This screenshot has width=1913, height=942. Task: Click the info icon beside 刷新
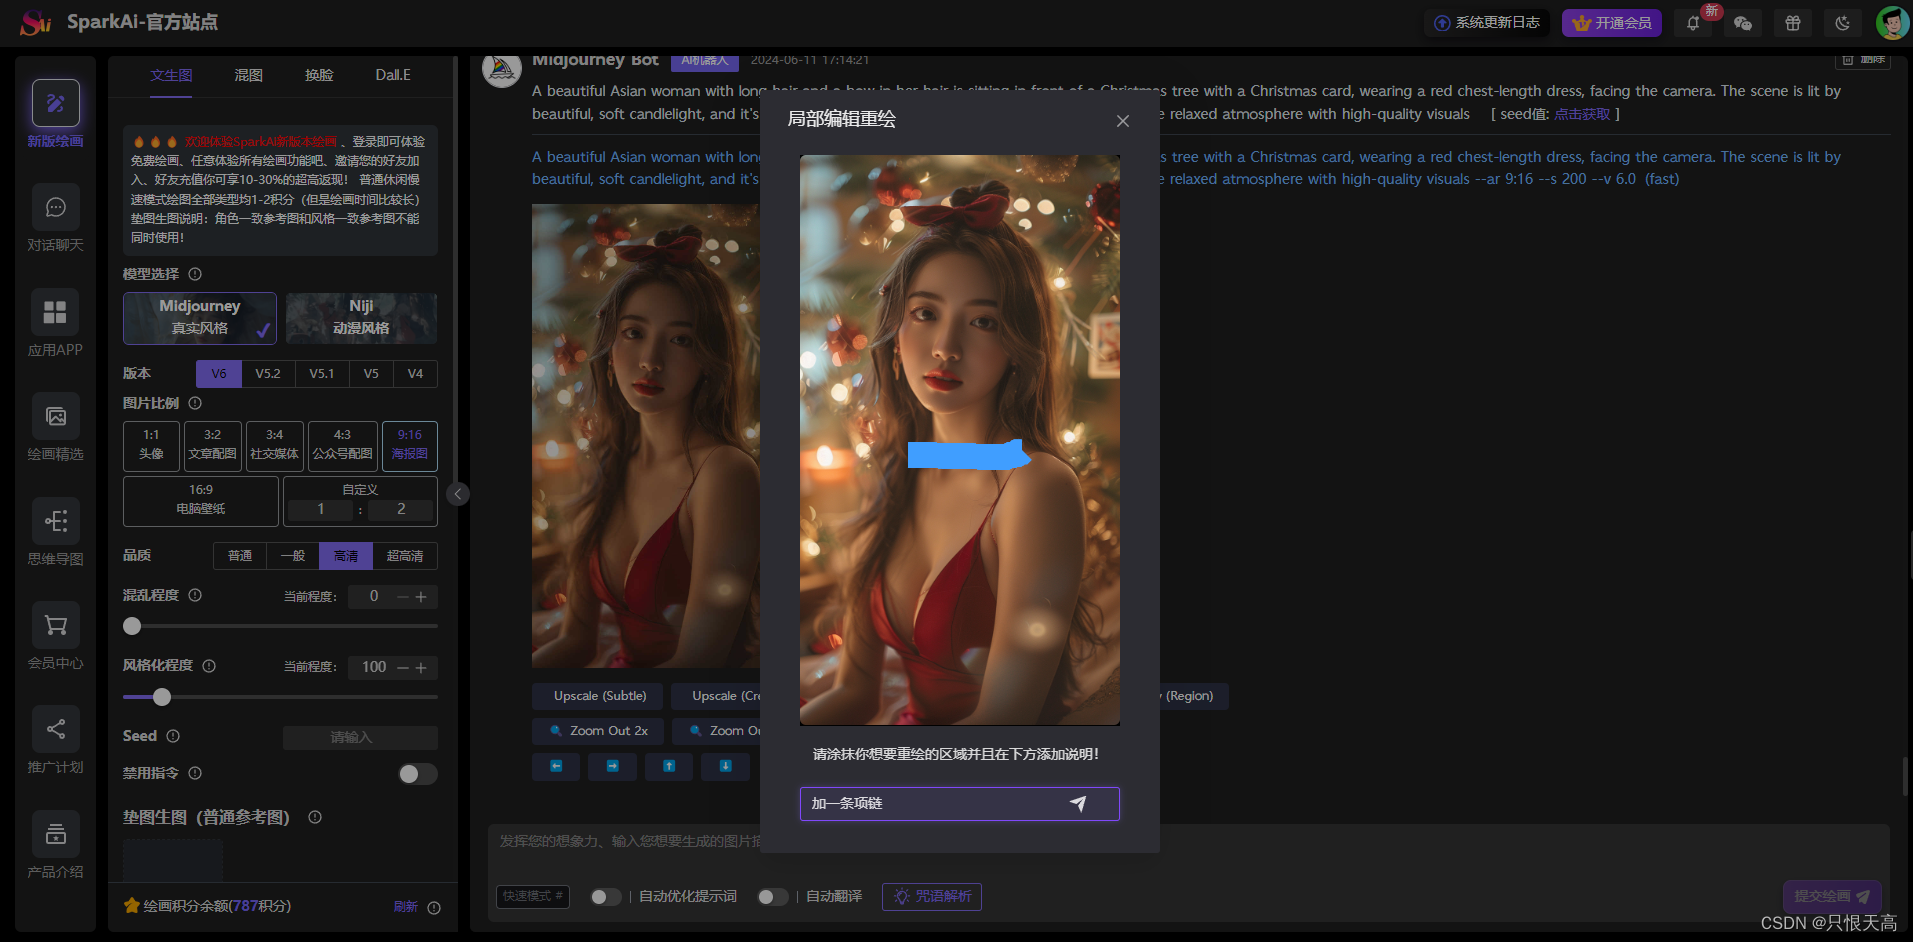pyautogui.click(x=434, y=908)
